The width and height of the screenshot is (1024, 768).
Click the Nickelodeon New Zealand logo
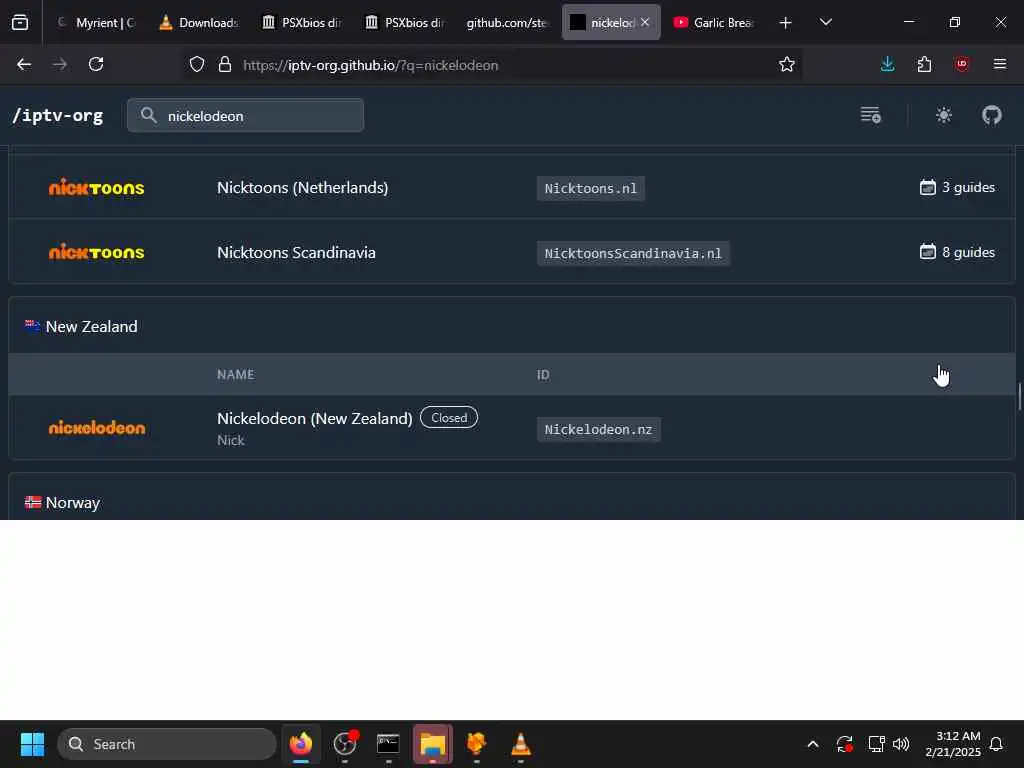(97, 428)
